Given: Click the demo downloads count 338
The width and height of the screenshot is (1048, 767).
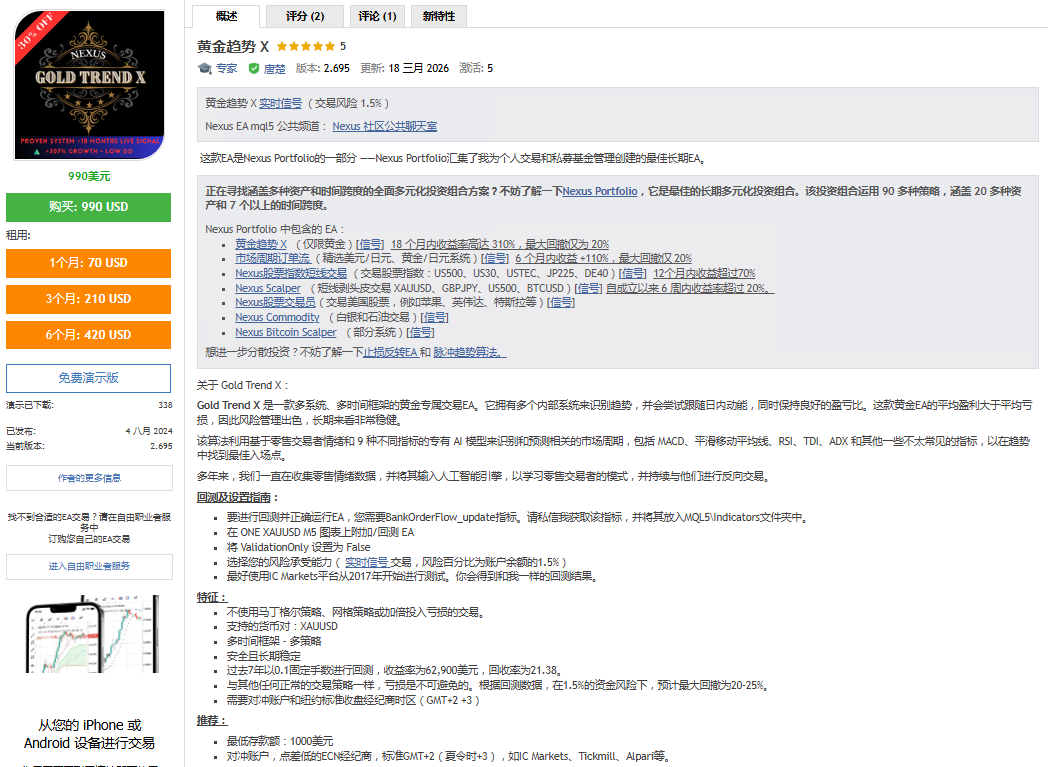Looking at the screenshot, I should 165,405.
